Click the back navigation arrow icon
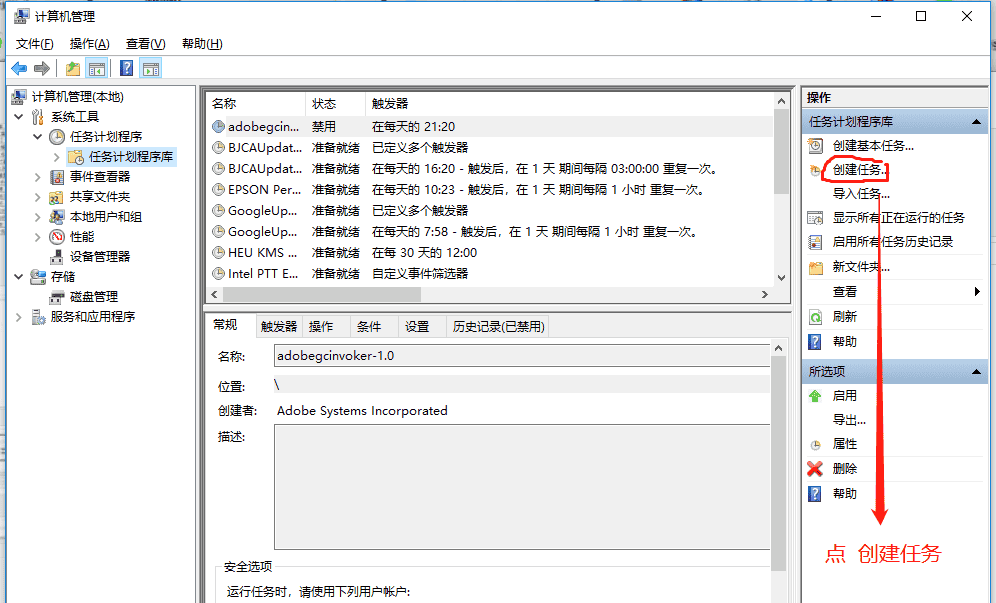The width and height of the screenshot is (996, 603). tap(20, 68)
